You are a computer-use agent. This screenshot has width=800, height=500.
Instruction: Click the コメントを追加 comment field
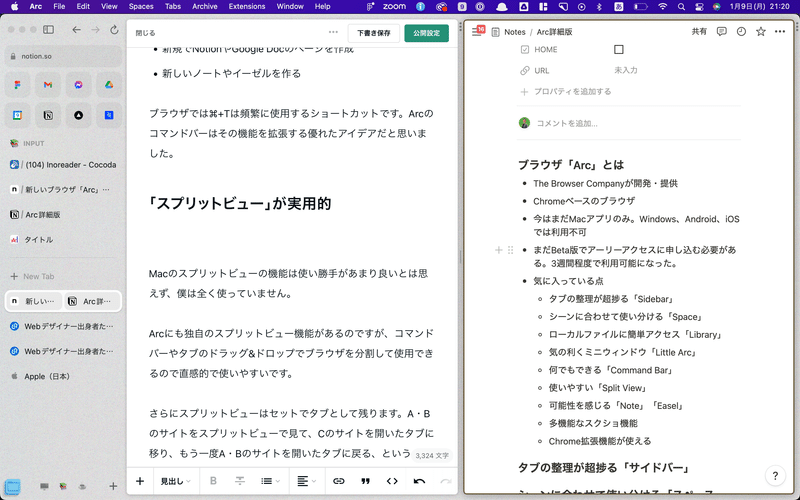[567, 123]
